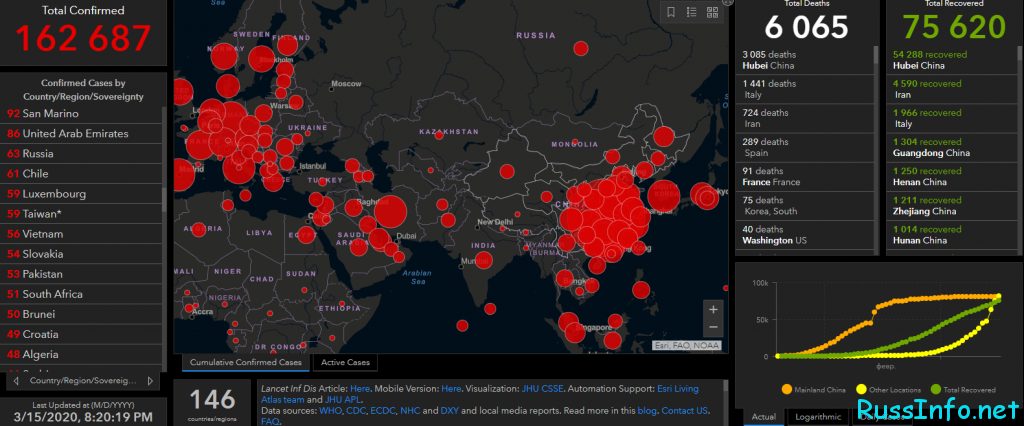Image resolution: width=1024 pixels, height=426 pixels.
Task: Open the JHU CSSE link
Action: 542,389
